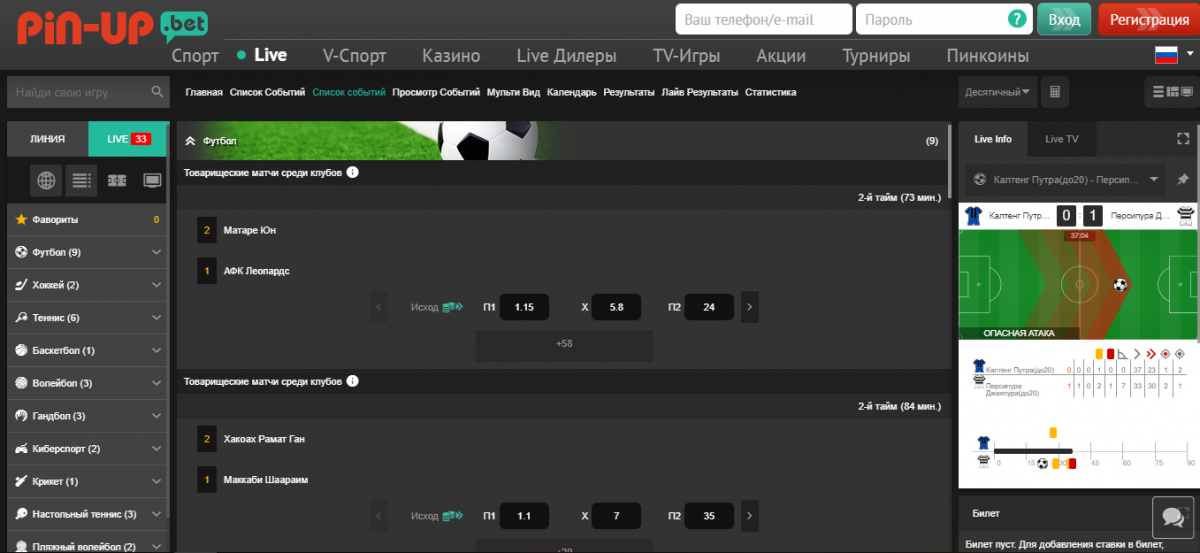Switch to the ЛИНИЯ tab

48,139
